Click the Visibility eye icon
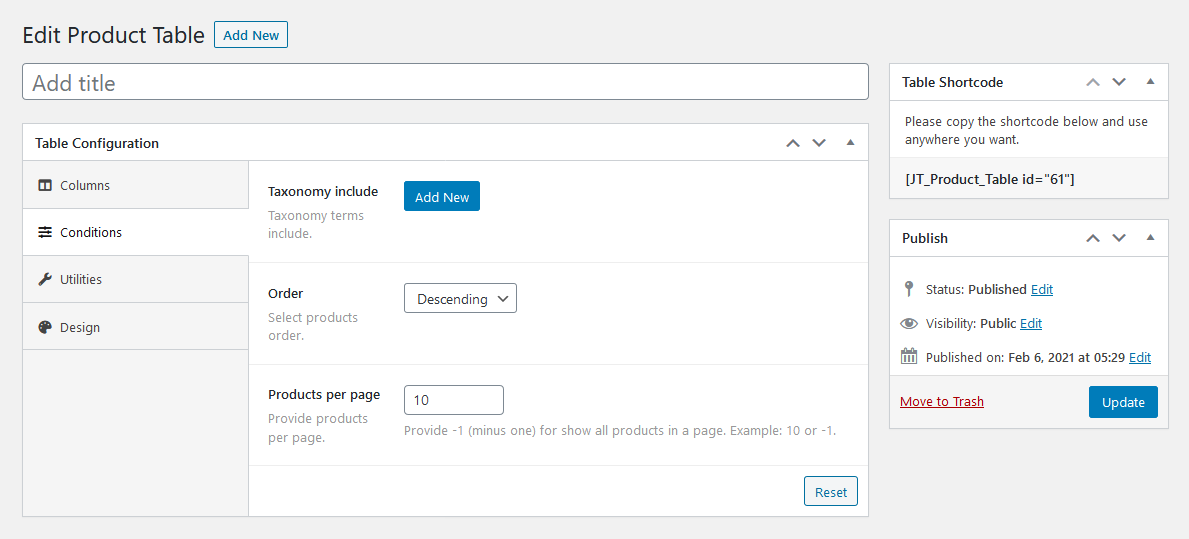 [908, 323]
